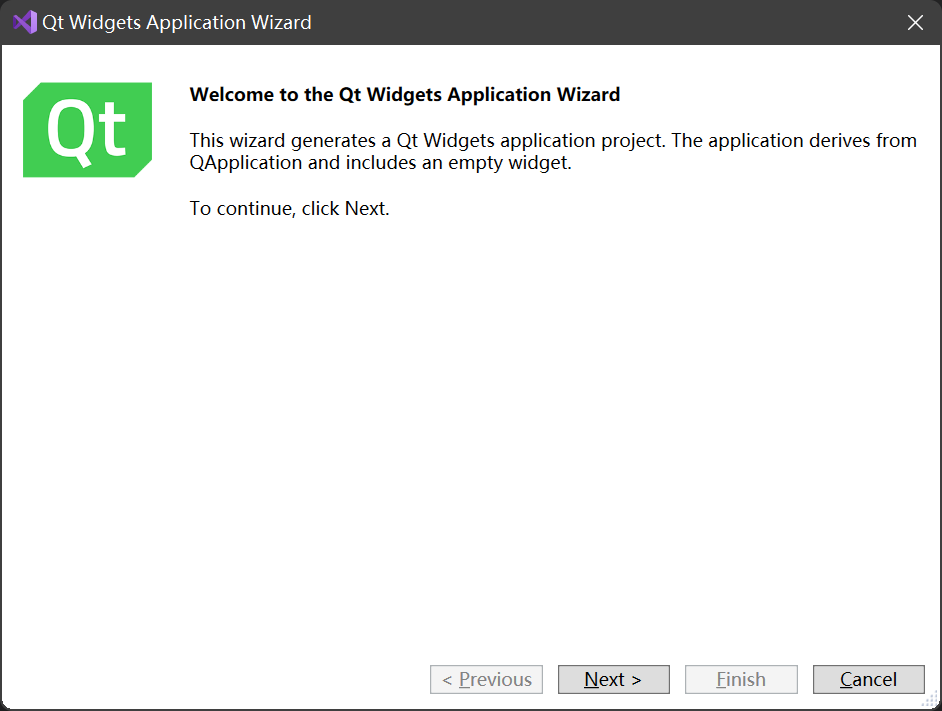Click the dark title bar of the dialog

(550, 21)
